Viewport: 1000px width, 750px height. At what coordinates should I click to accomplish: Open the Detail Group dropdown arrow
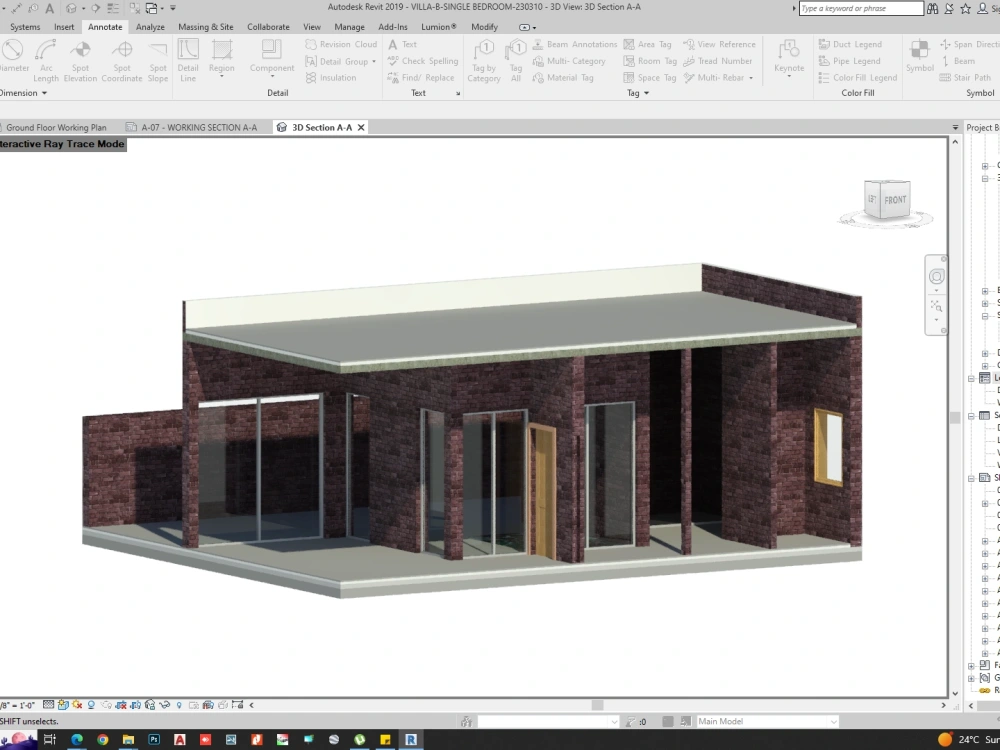coord(374,61)
